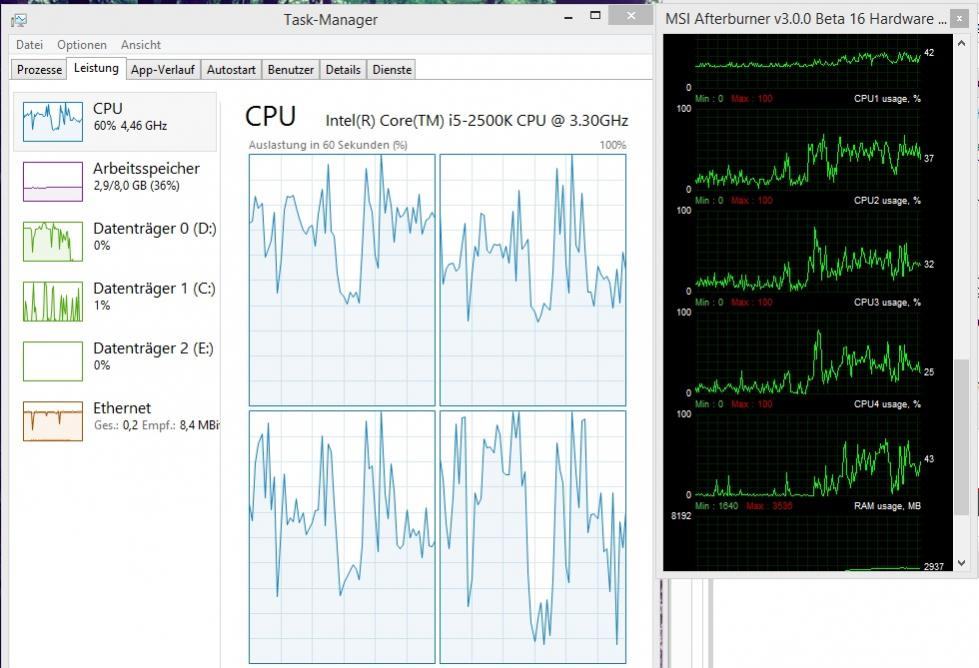This screenshot has width=979, height=668.
Task: Select the Datenträger 0 (D:) graph thumbnail
Action: 53,242
